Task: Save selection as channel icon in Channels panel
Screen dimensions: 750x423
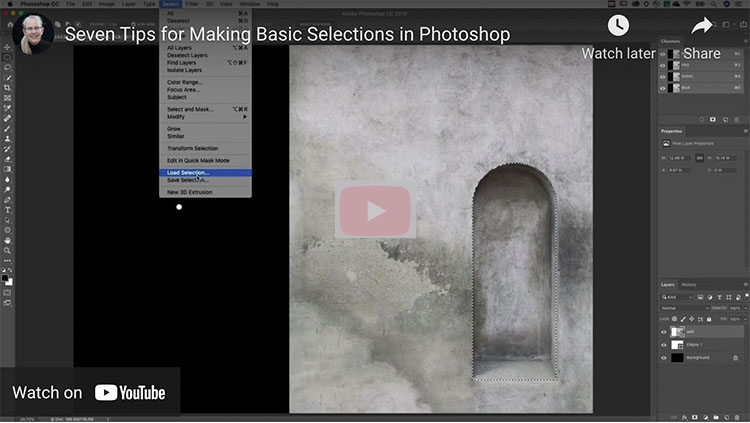Action: click(713, 120)
